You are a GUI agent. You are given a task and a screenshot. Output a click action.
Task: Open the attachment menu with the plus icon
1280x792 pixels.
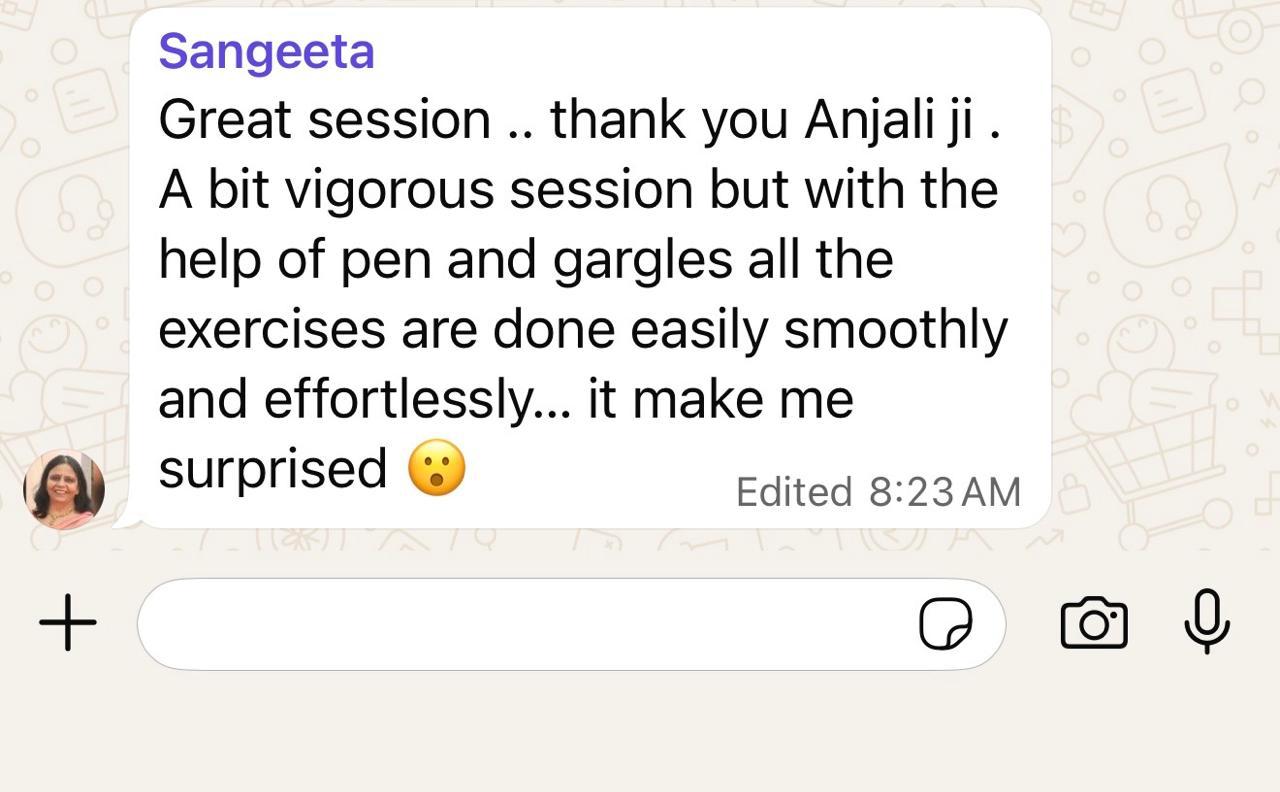tap(68, 623)
